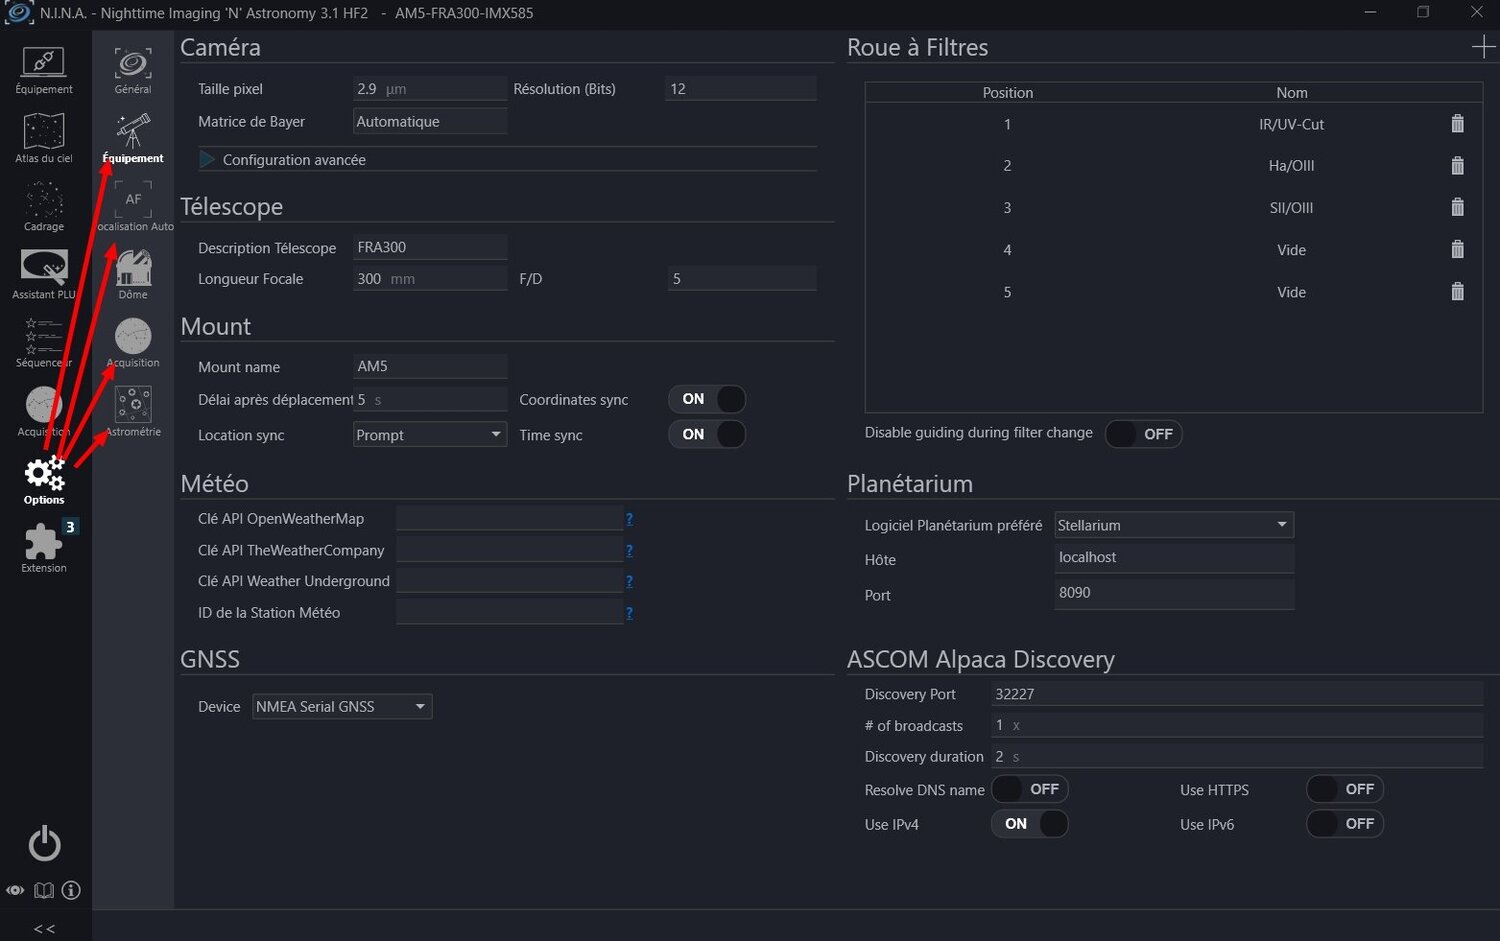Open the Dôme options icon
Viewport: 1500px width, 941px height.
(133, 273)
